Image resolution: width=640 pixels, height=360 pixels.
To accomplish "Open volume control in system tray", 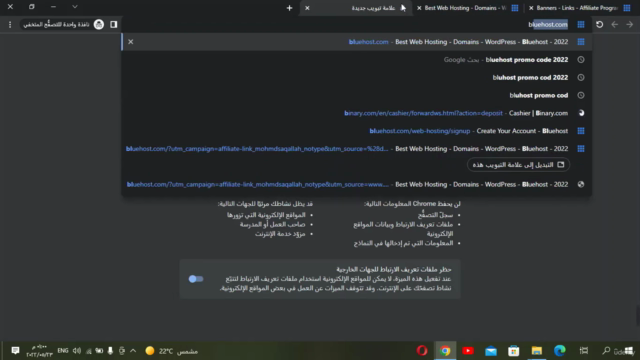I will (77, 351).
